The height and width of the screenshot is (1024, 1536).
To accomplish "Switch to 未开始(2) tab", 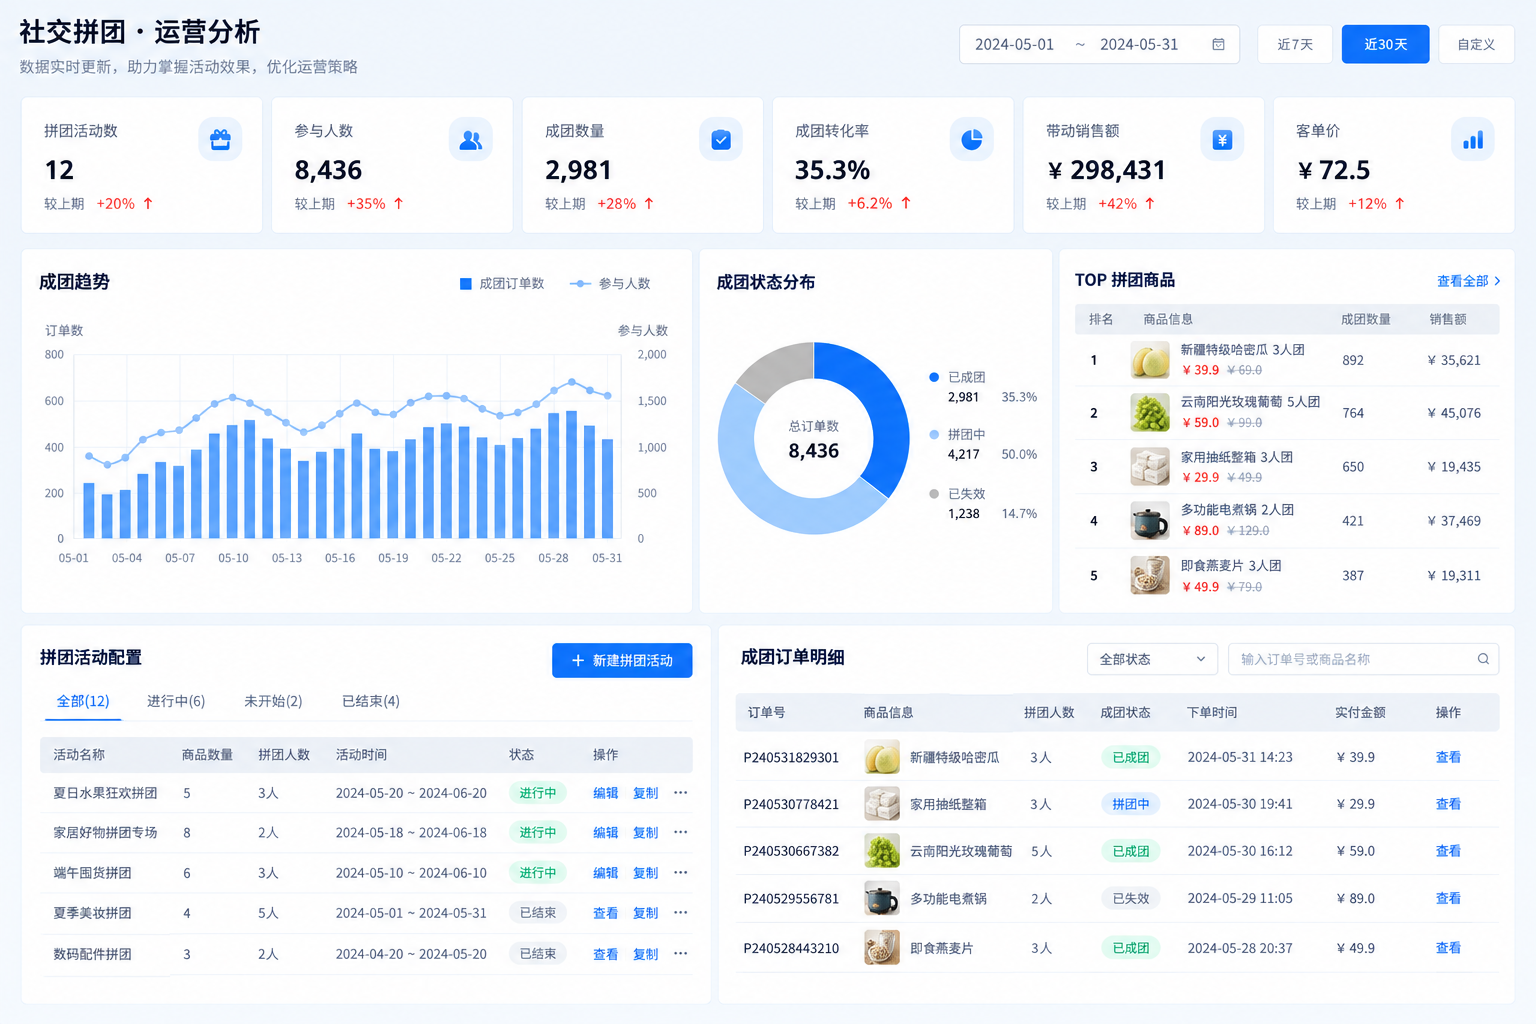I will coord(273,702).
